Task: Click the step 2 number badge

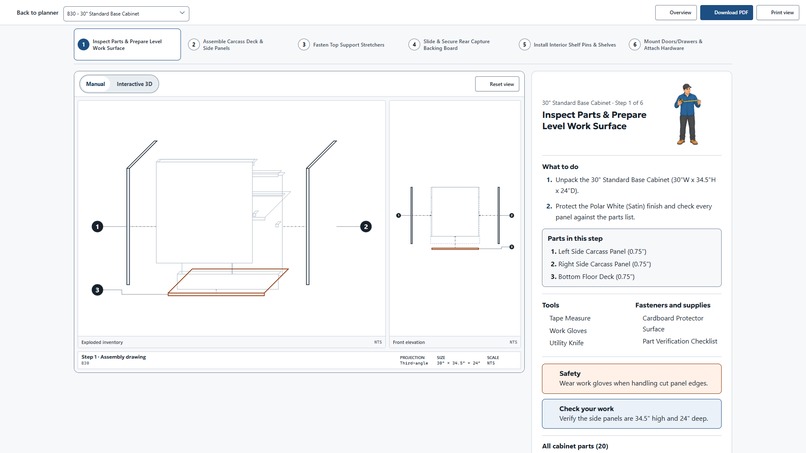Action: click(193, 45)
